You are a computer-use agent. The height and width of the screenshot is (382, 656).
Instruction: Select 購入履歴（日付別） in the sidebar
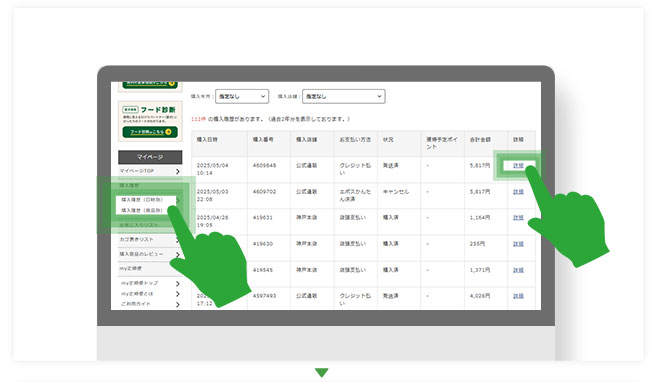point(142,200)
